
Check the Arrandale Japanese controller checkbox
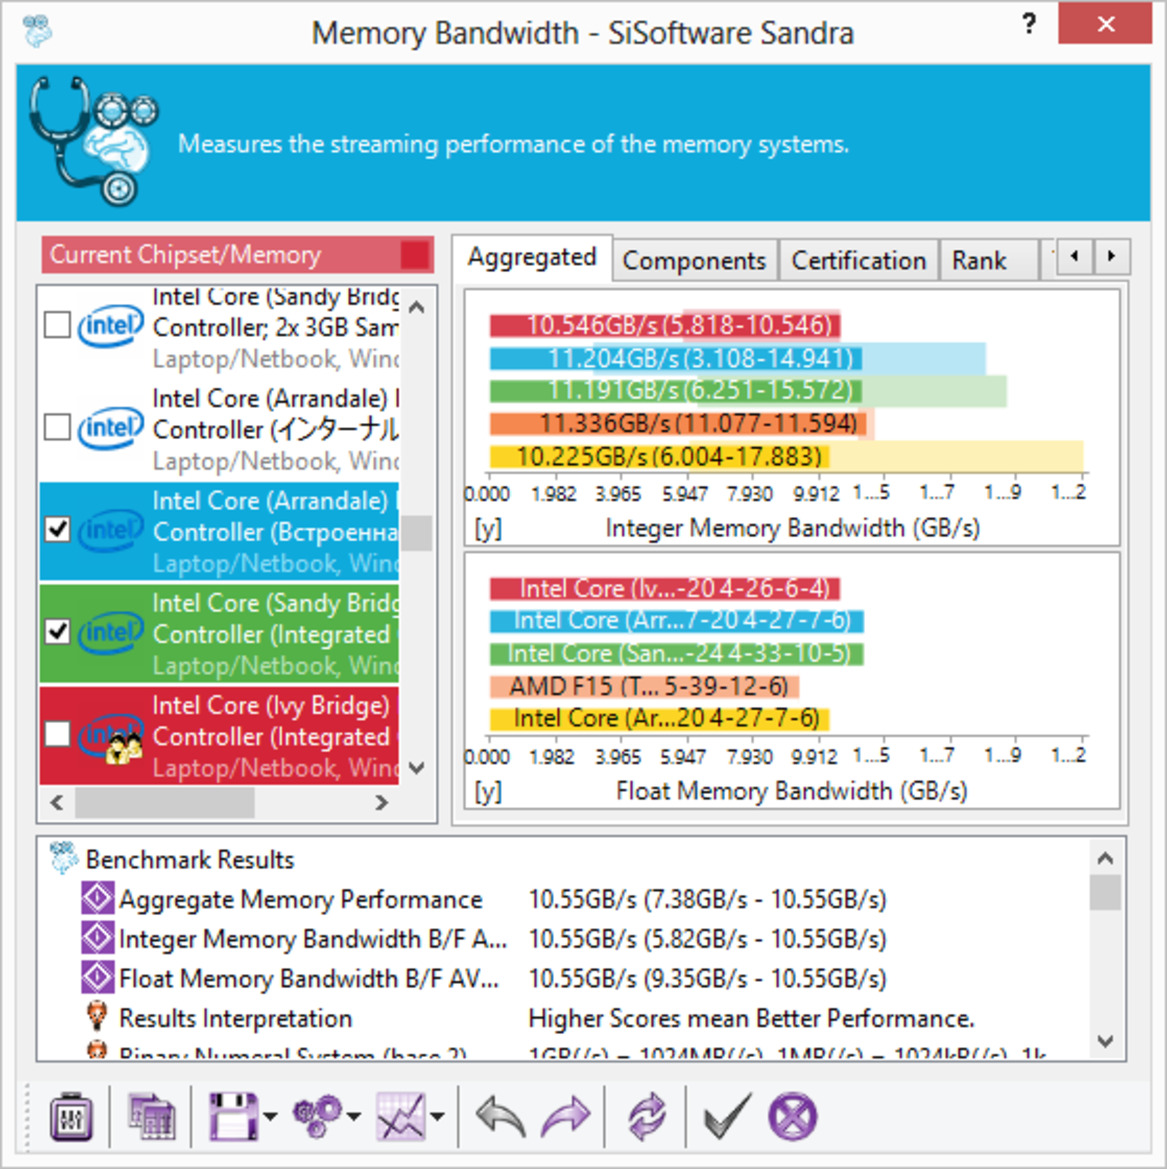[57, 427]
